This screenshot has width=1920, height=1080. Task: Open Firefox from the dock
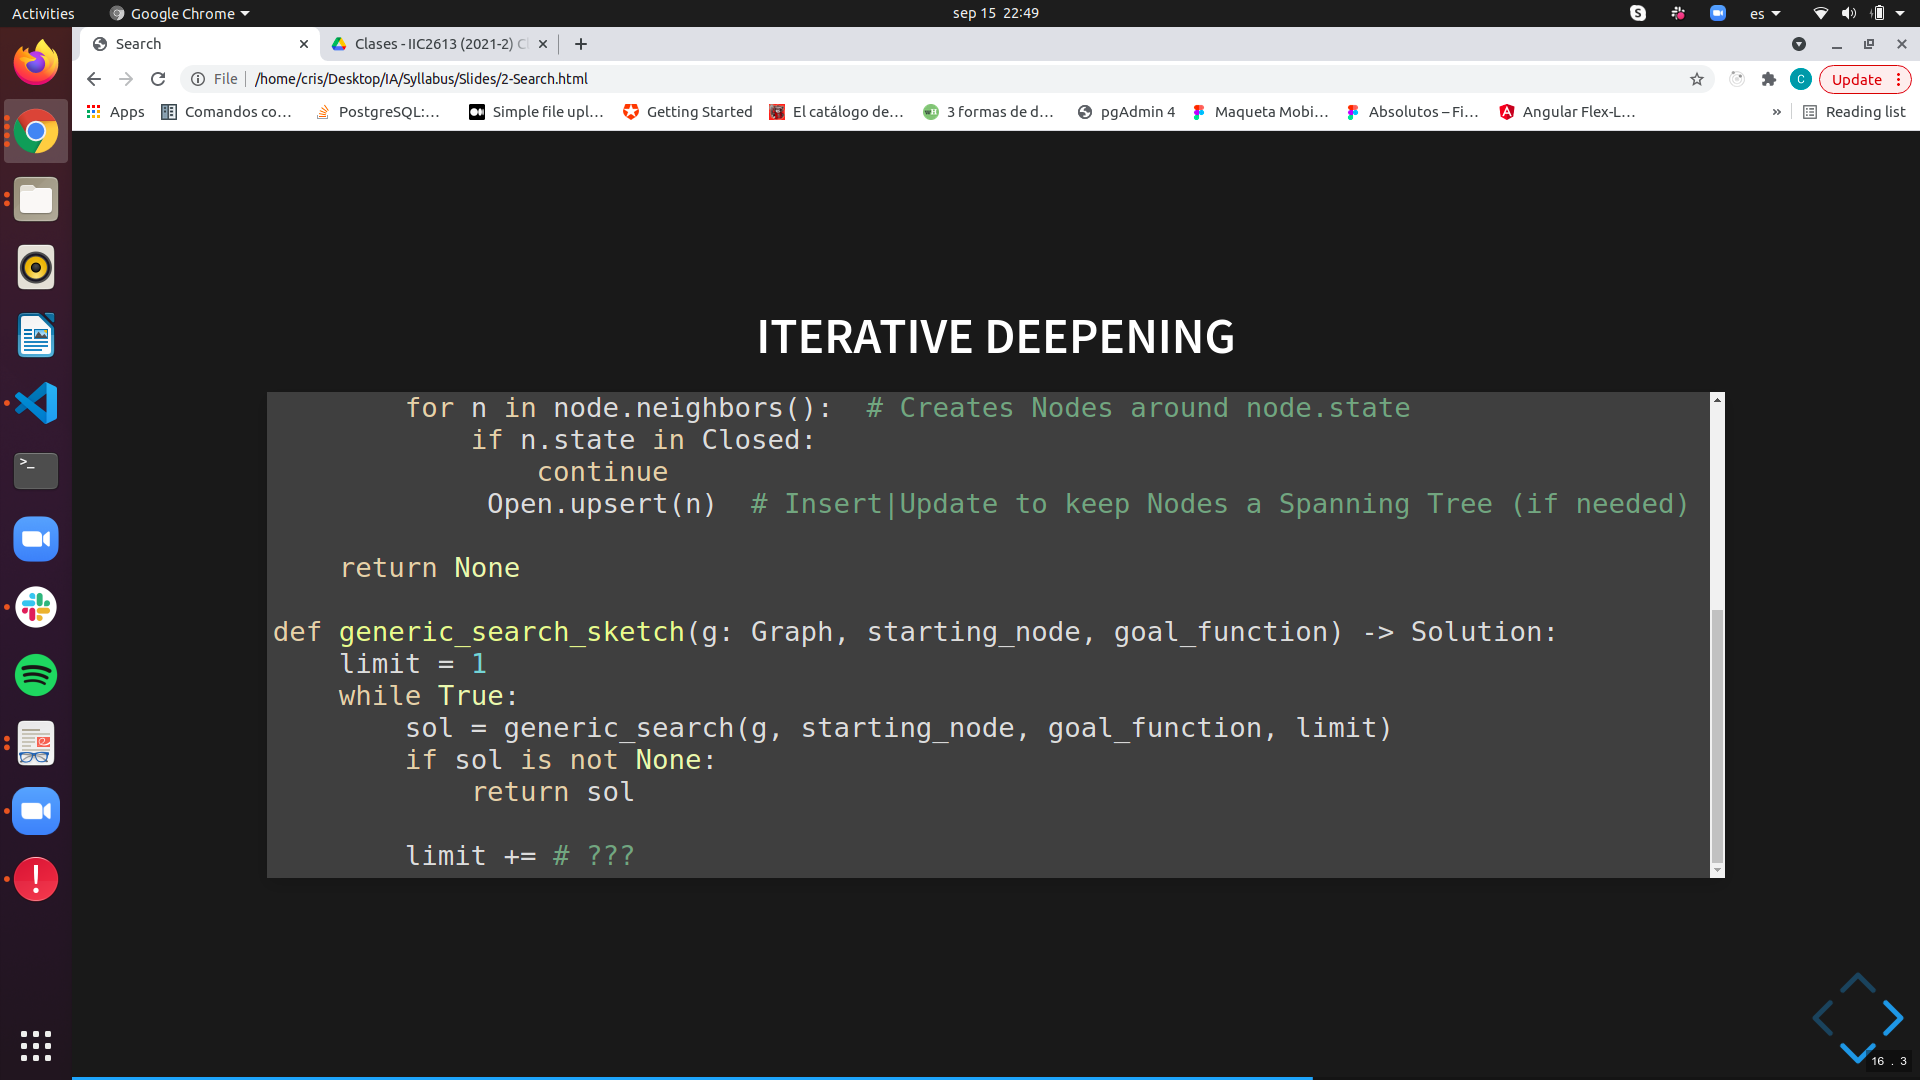click(x=35, y=61)
